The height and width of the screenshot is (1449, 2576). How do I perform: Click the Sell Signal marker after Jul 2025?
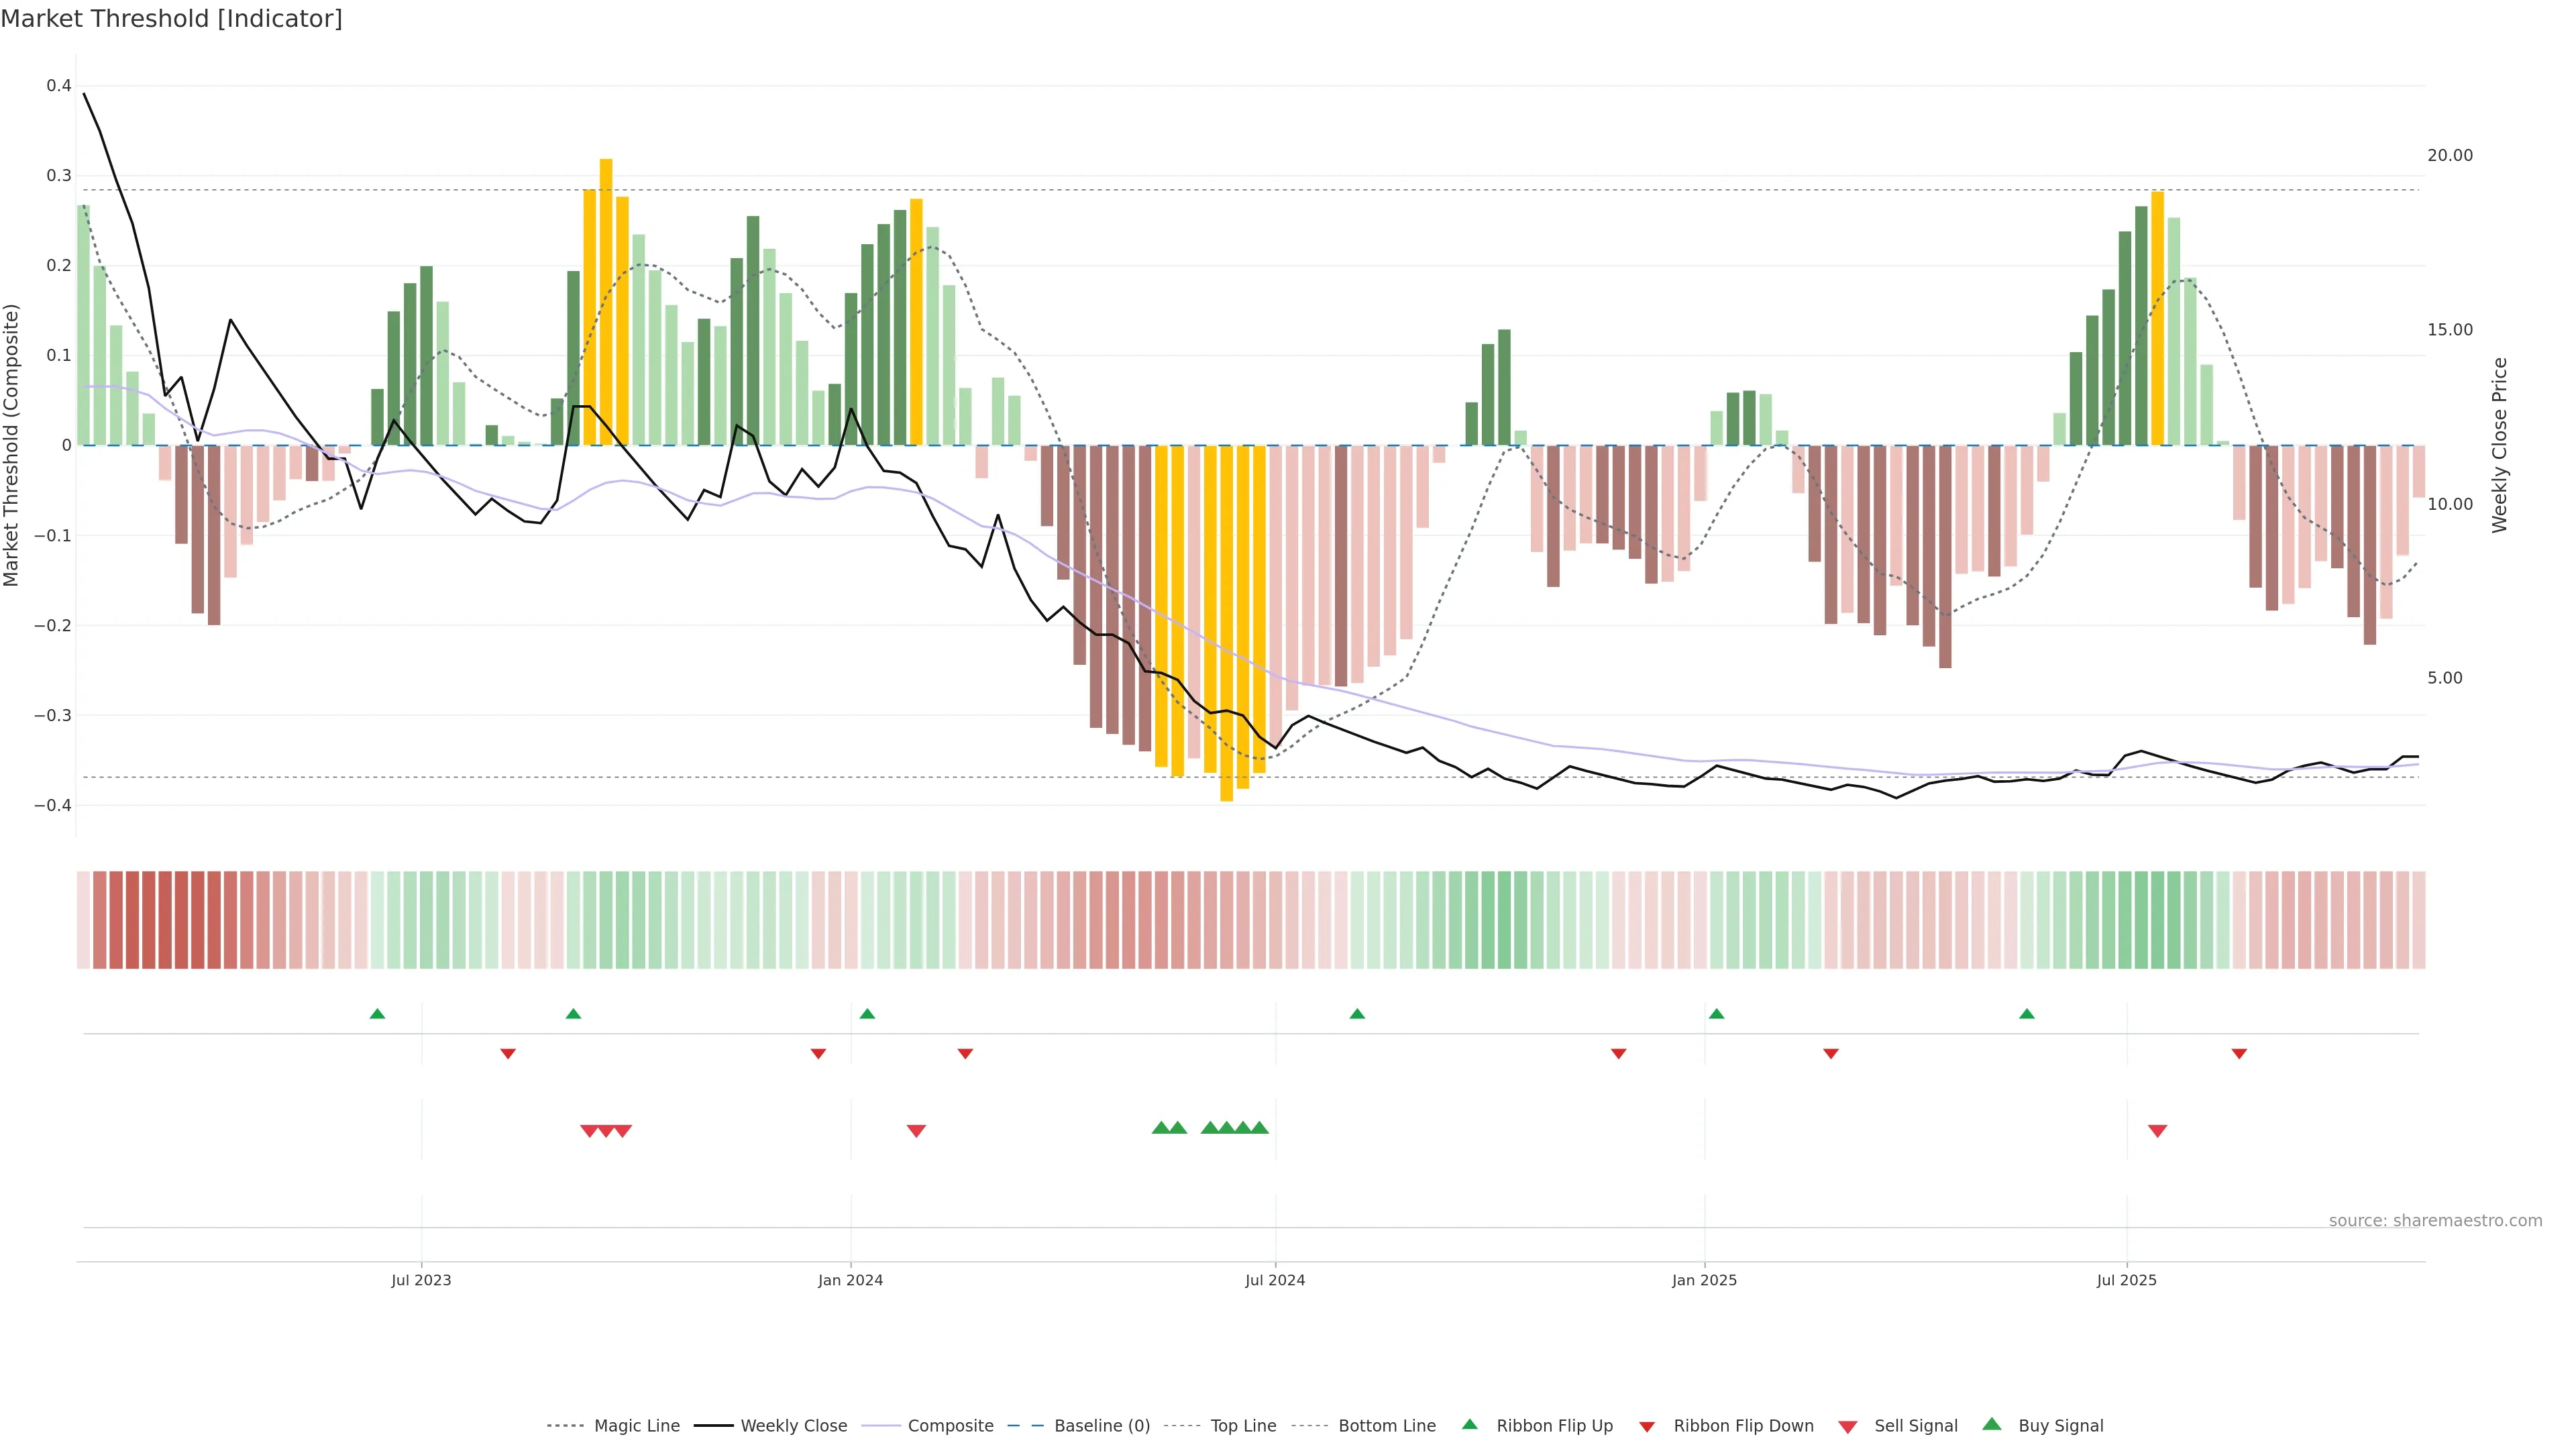click(x=2157, y=1131)
